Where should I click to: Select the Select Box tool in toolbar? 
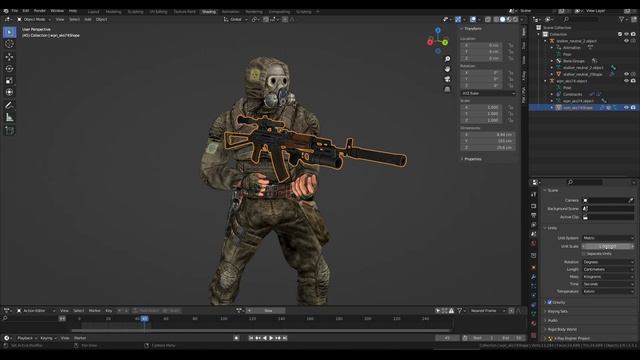(x=9, y=32)
